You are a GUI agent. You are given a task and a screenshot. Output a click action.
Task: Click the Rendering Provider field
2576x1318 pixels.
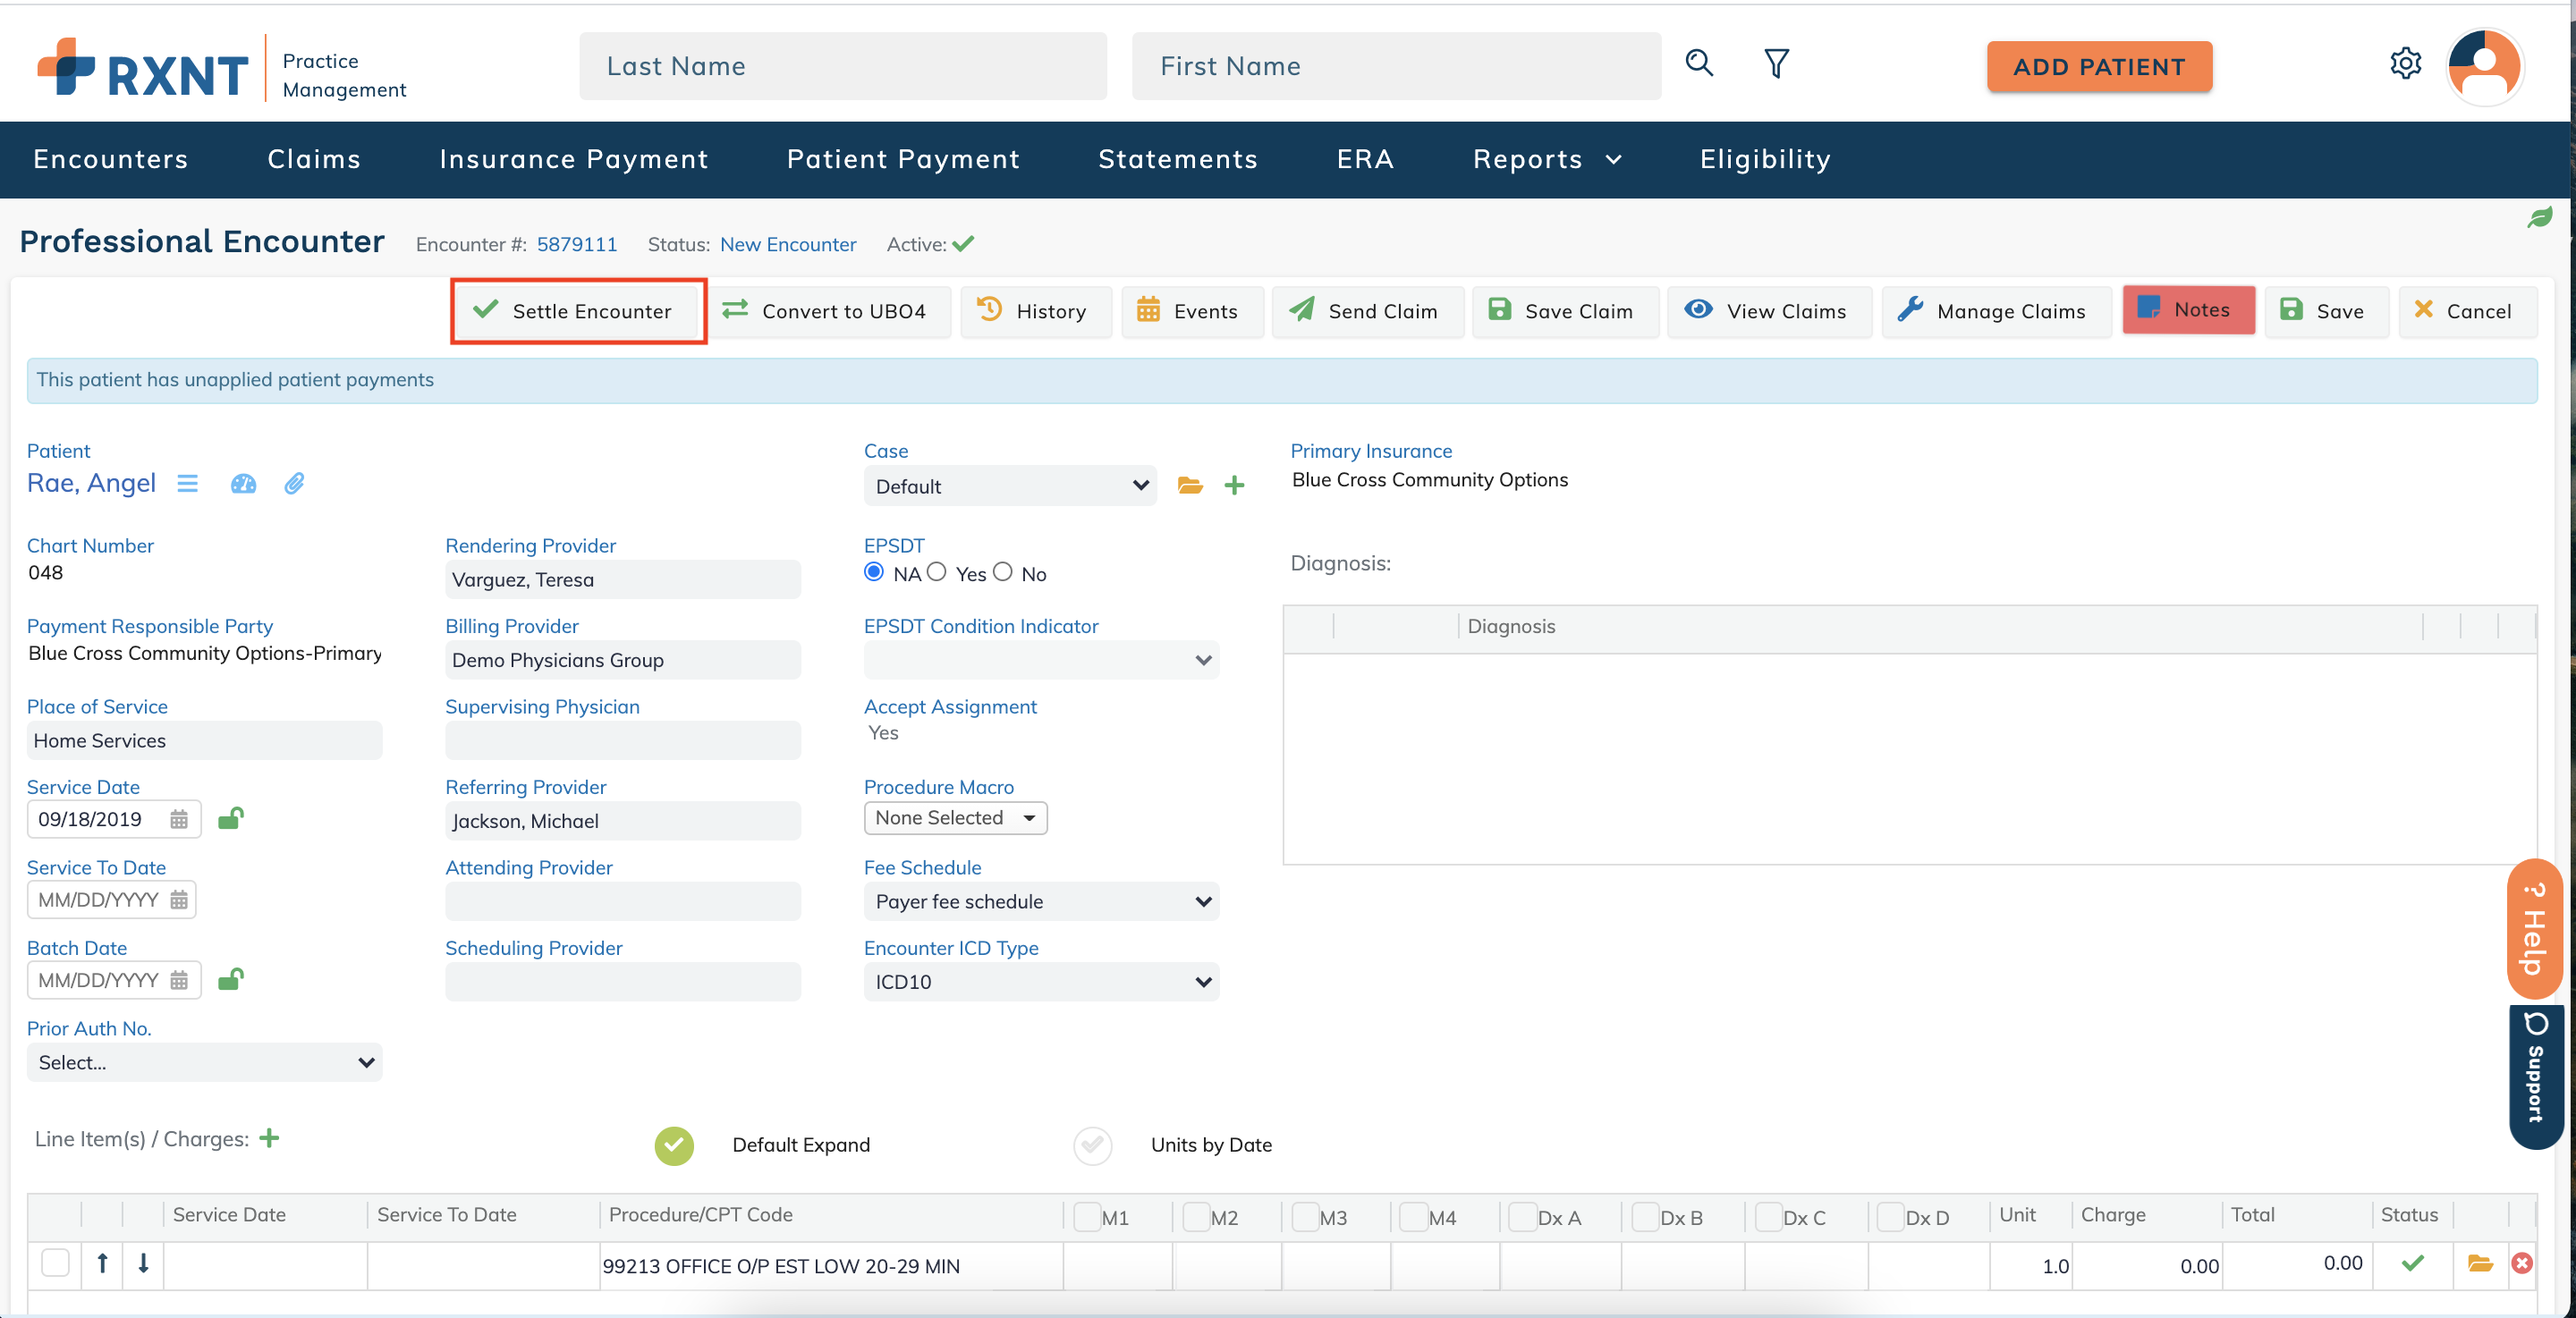pos(623,580)
